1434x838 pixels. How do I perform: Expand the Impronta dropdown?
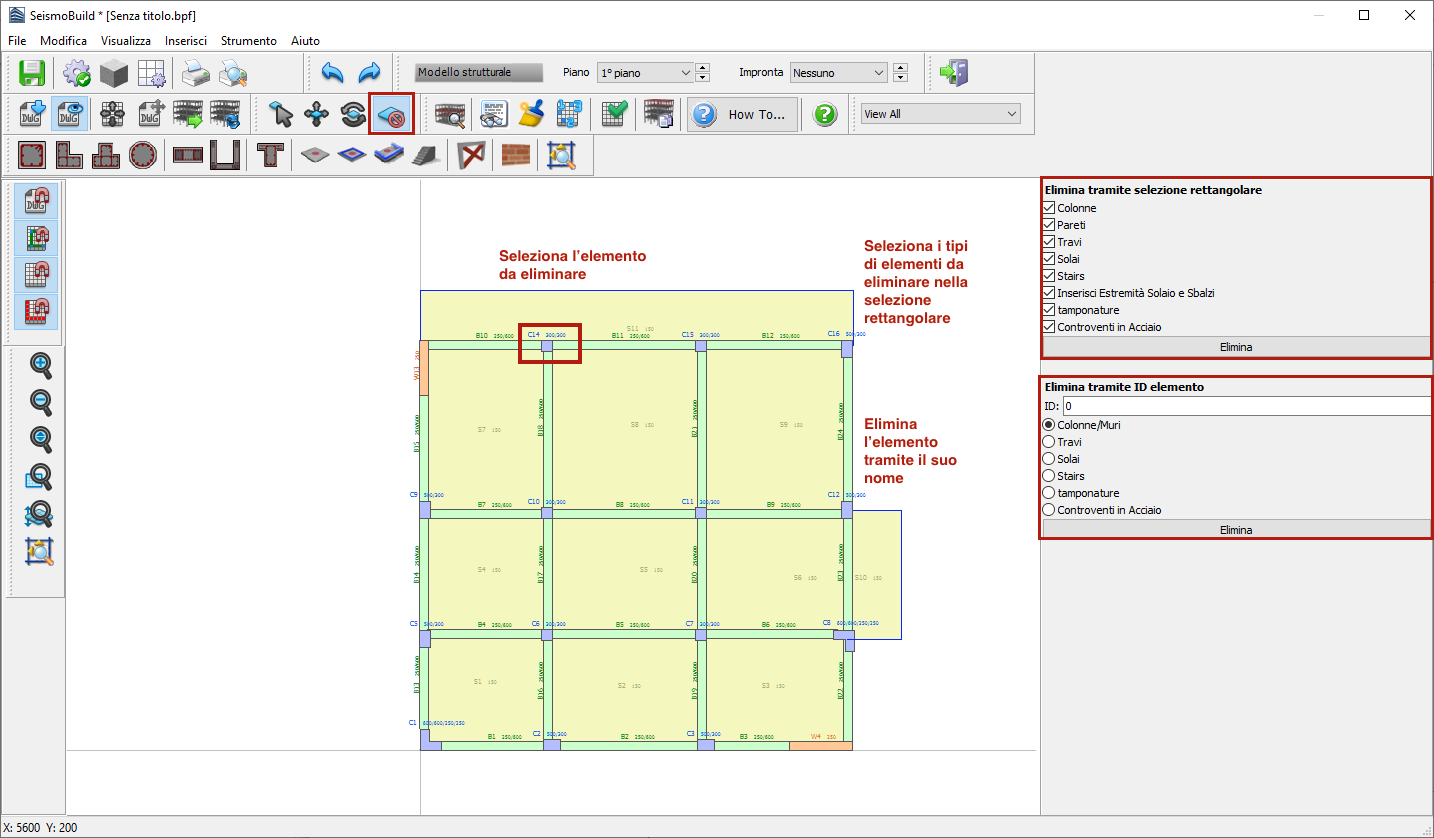click(x=838, y=73)
